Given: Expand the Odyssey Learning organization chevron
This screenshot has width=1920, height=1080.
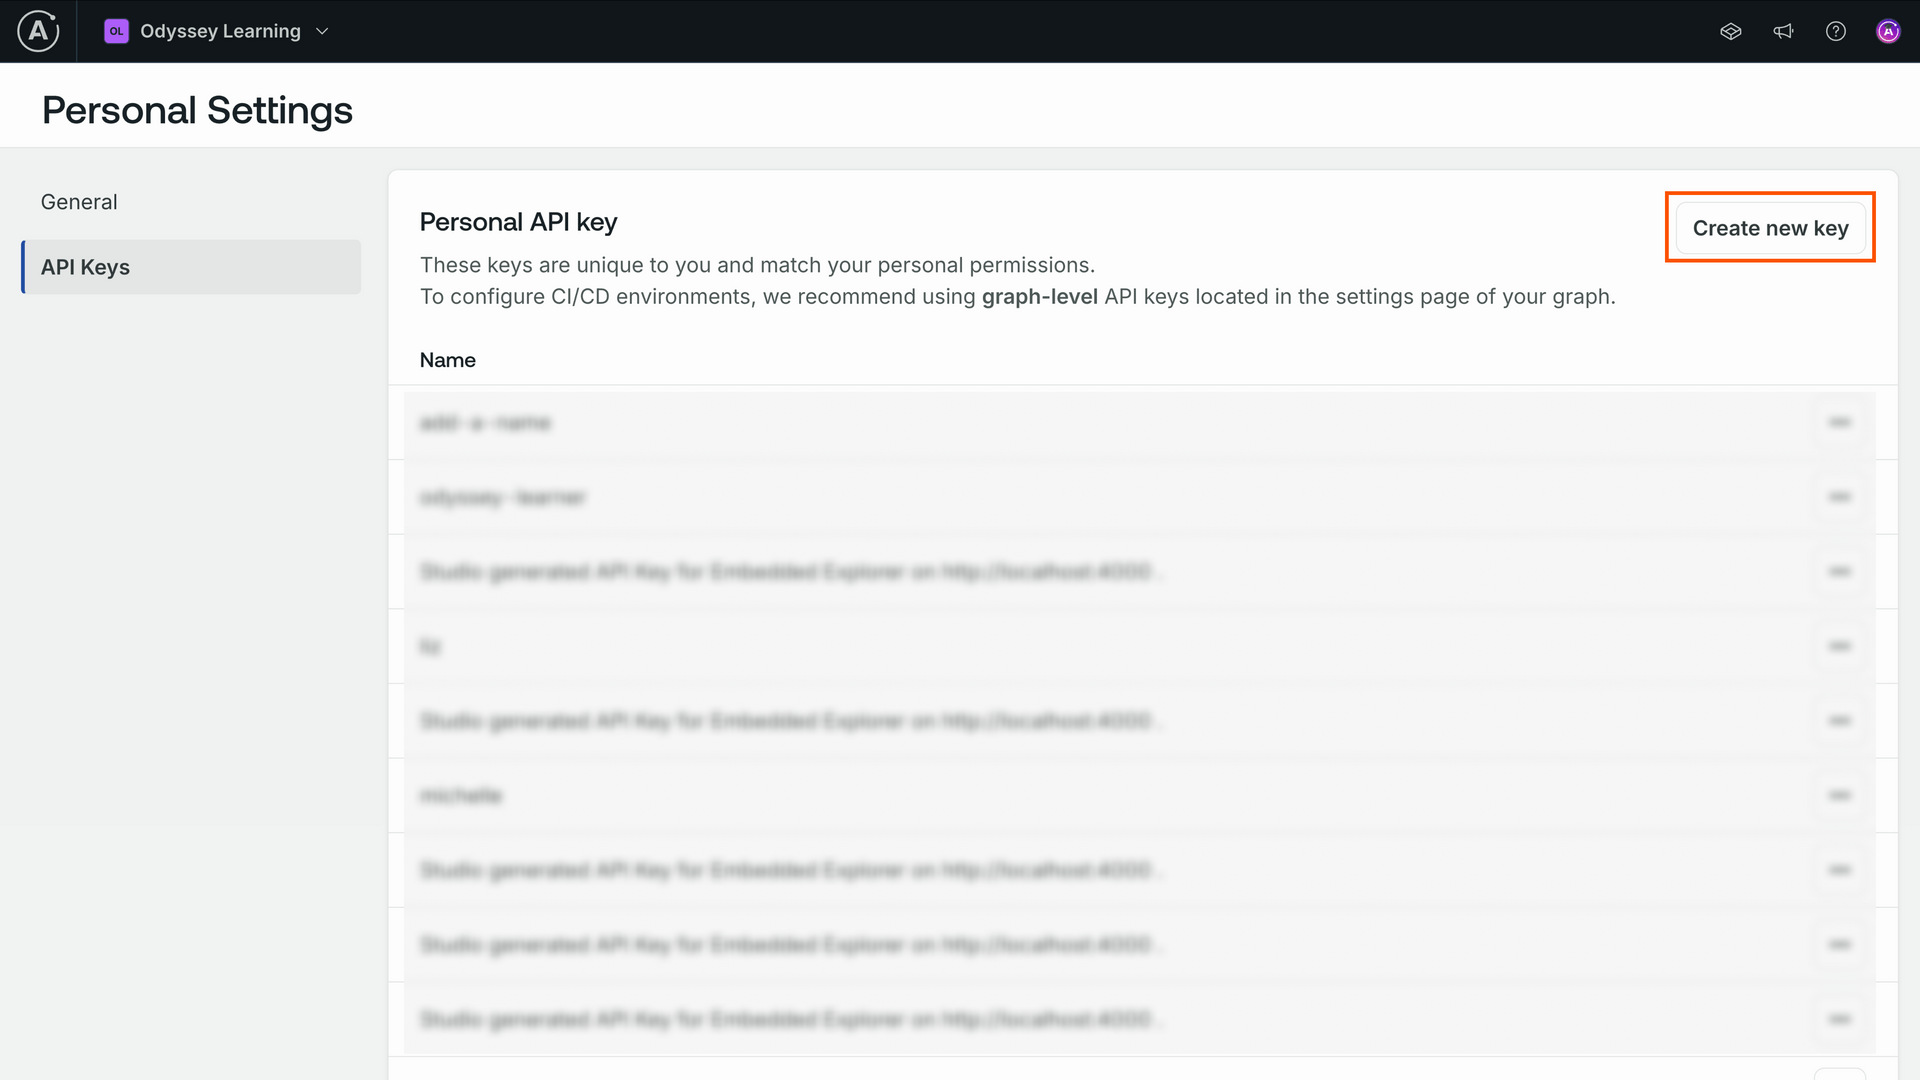Looking at the screenshot, I should pyautogui.click(x=322, y=32).
